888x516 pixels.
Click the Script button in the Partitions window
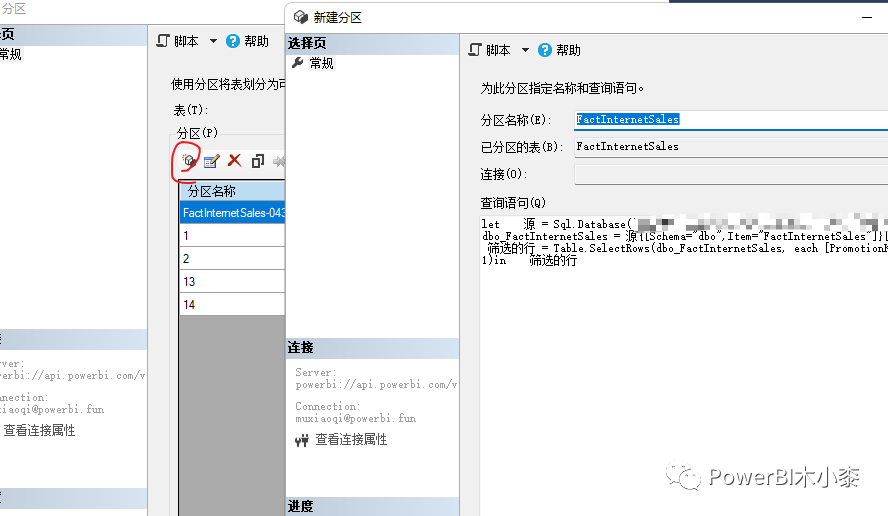pyautogui.click(x=178, y=41)
